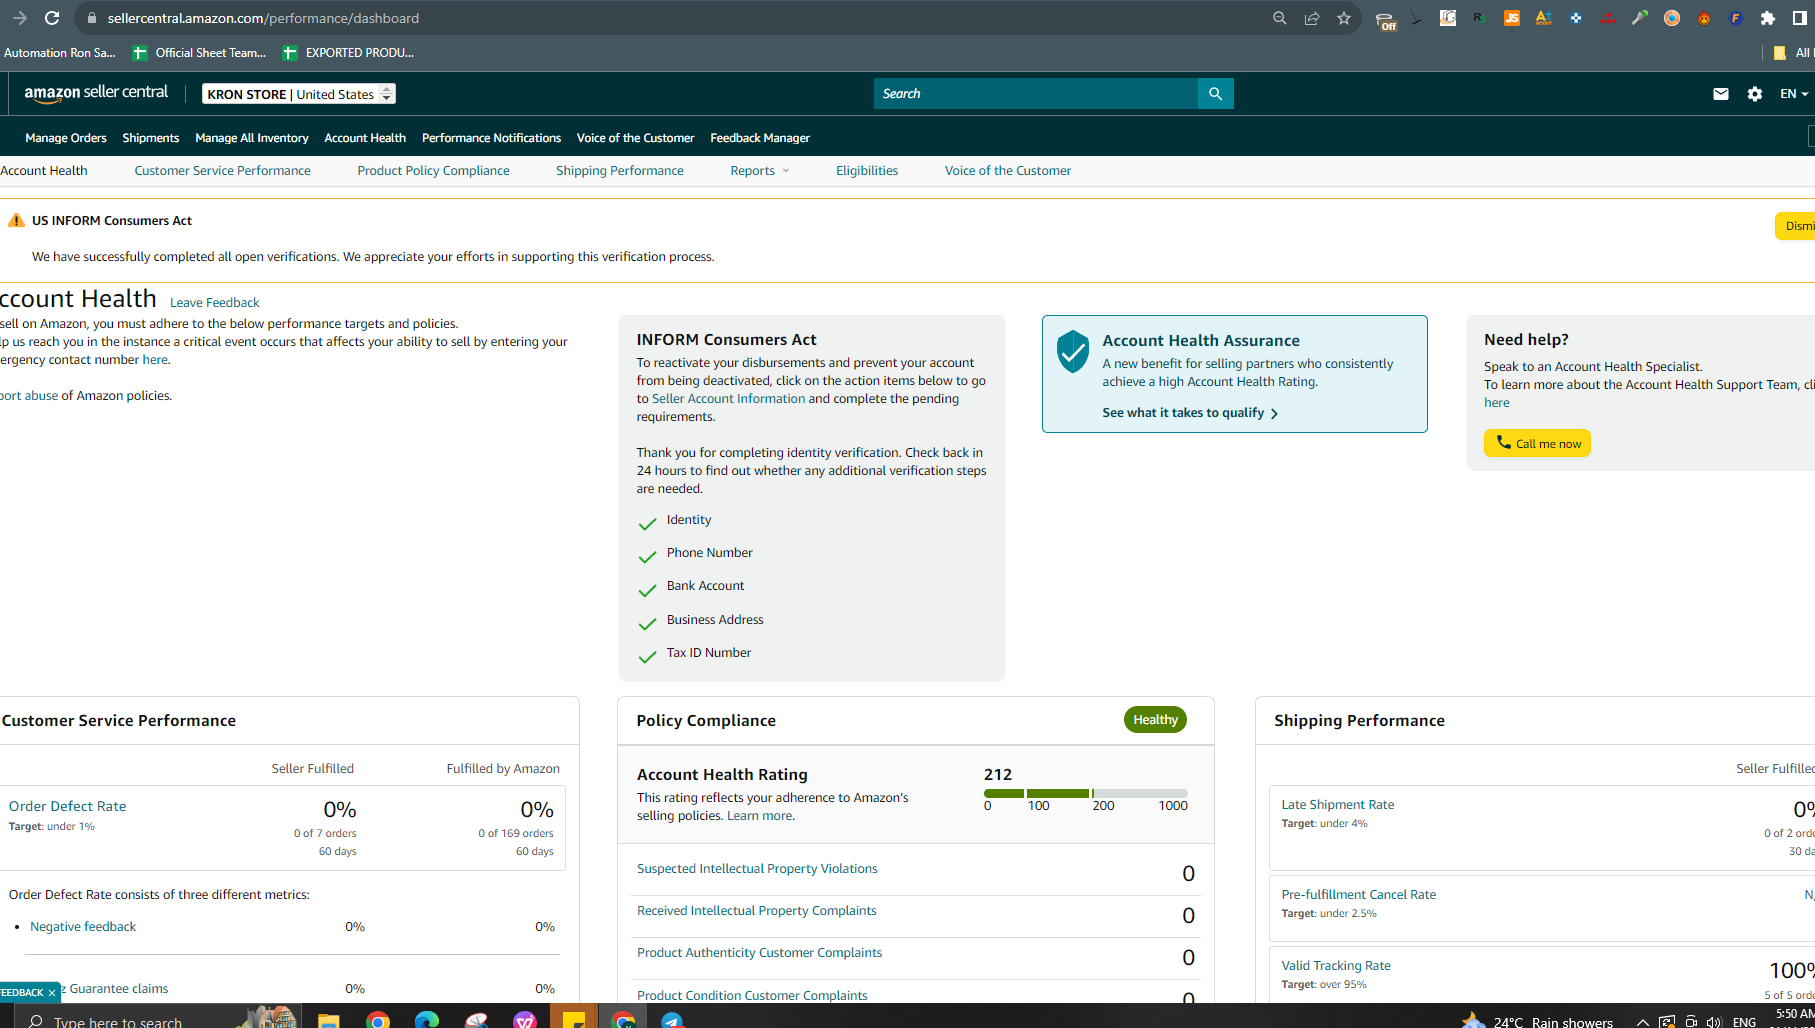Click the Late Shipment Rate link
The height and width of the screenshot is (1028, 1815).
(1337, 805)
